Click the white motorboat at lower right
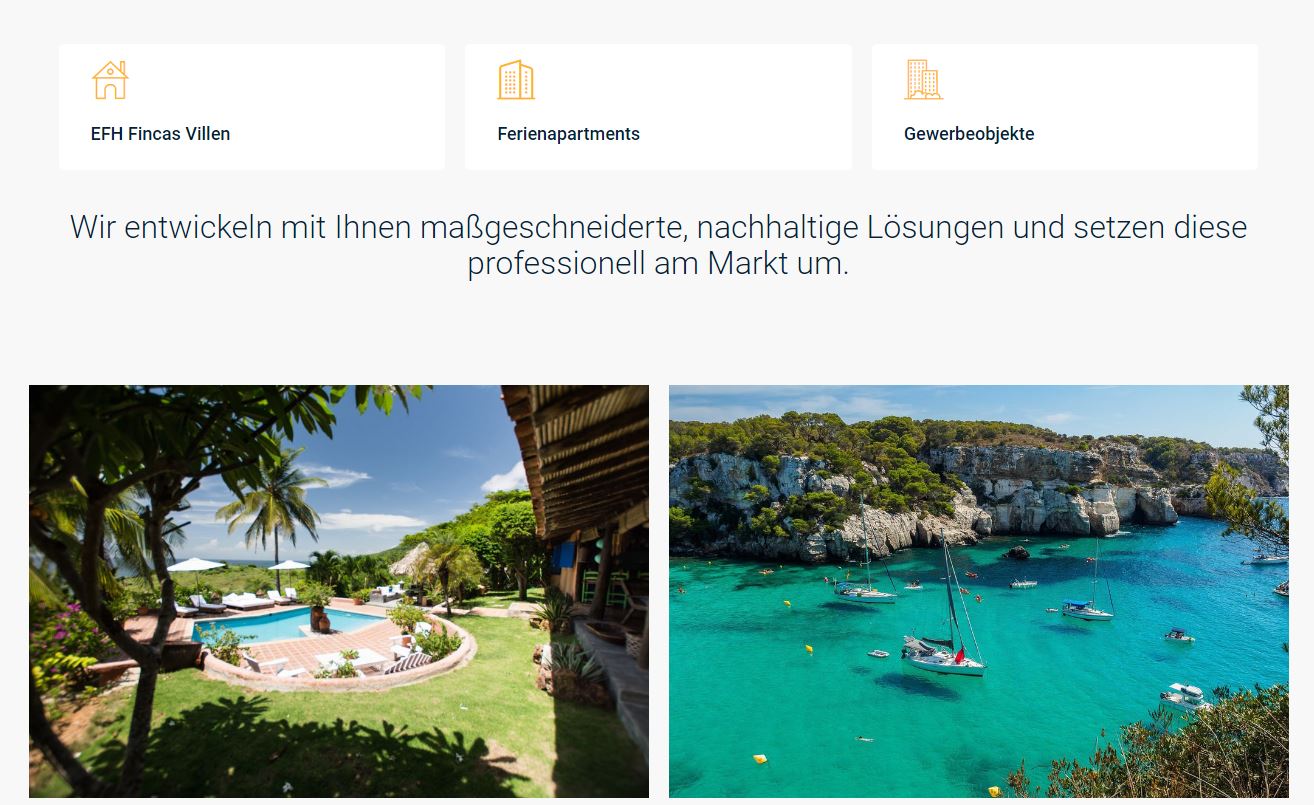Image resolution: width=1314 pixels, height=805 pixels. click(1184, 697)
